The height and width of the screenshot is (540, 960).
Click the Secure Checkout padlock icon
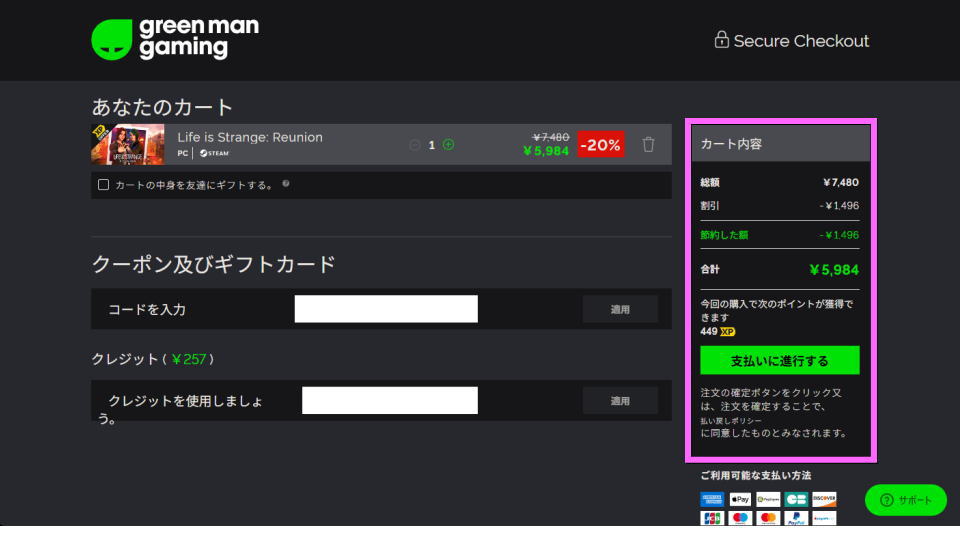pos(721,40)
